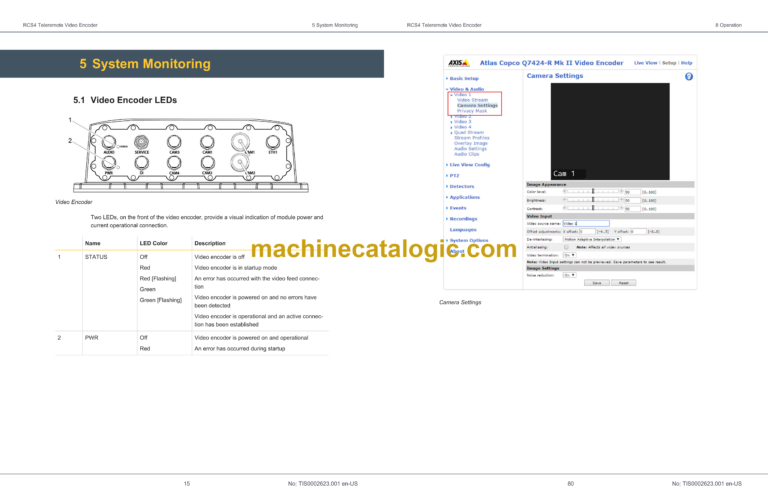Click page number 15 in footer
768x497 pixels.
pos(187,484)
